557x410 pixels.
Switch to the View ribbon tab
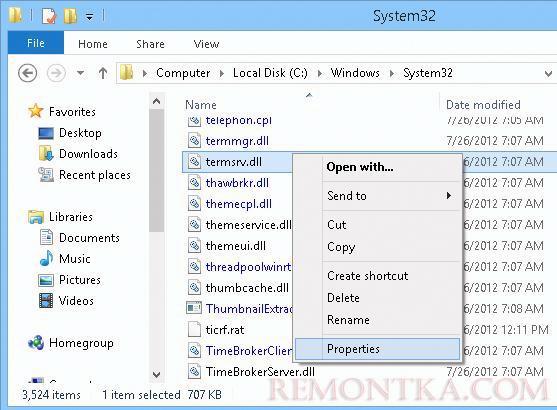[x=206, y=44]
